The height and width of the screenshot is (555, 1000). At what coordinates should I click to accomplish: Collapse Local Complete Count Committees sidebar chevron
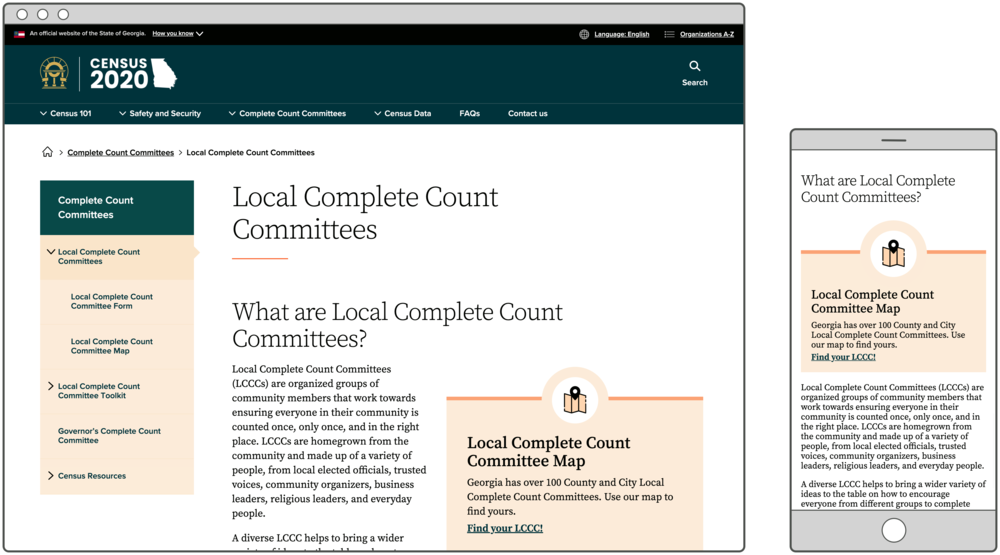(51, 252)
